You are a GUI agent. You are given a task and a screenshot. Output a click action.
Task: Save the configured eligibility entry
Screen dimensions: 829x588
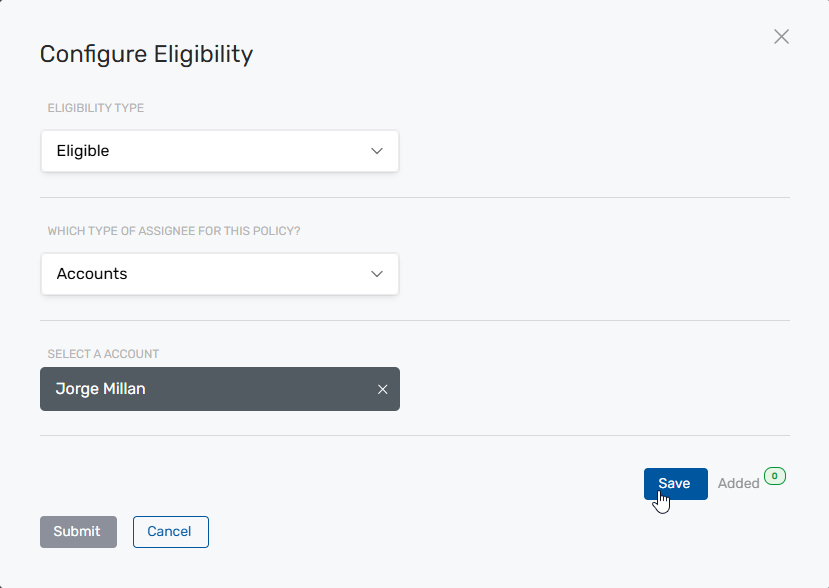[675, 483]
